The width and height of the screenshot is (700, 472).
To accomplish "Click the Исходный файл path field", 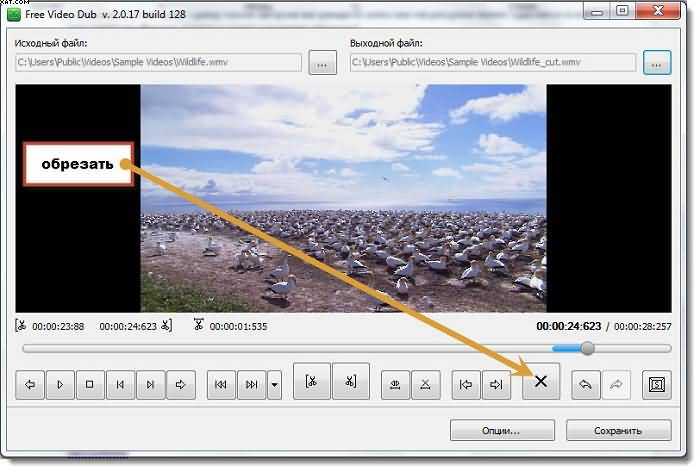I will pos(158,62).
